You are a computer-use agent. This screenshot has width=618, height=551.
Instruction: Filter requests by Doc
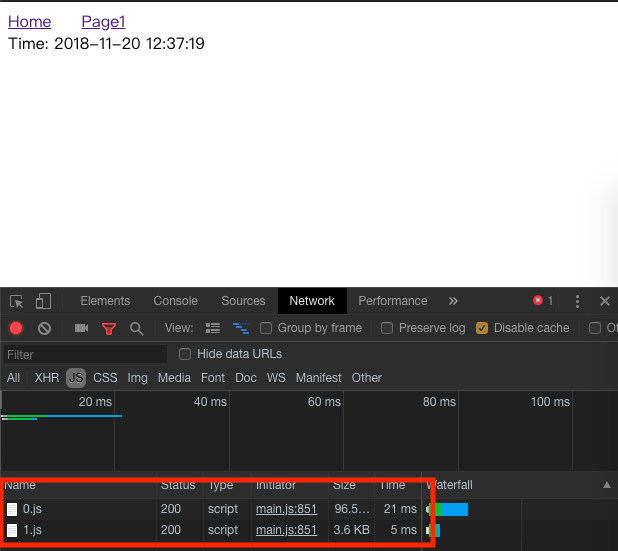coord(246,378)
